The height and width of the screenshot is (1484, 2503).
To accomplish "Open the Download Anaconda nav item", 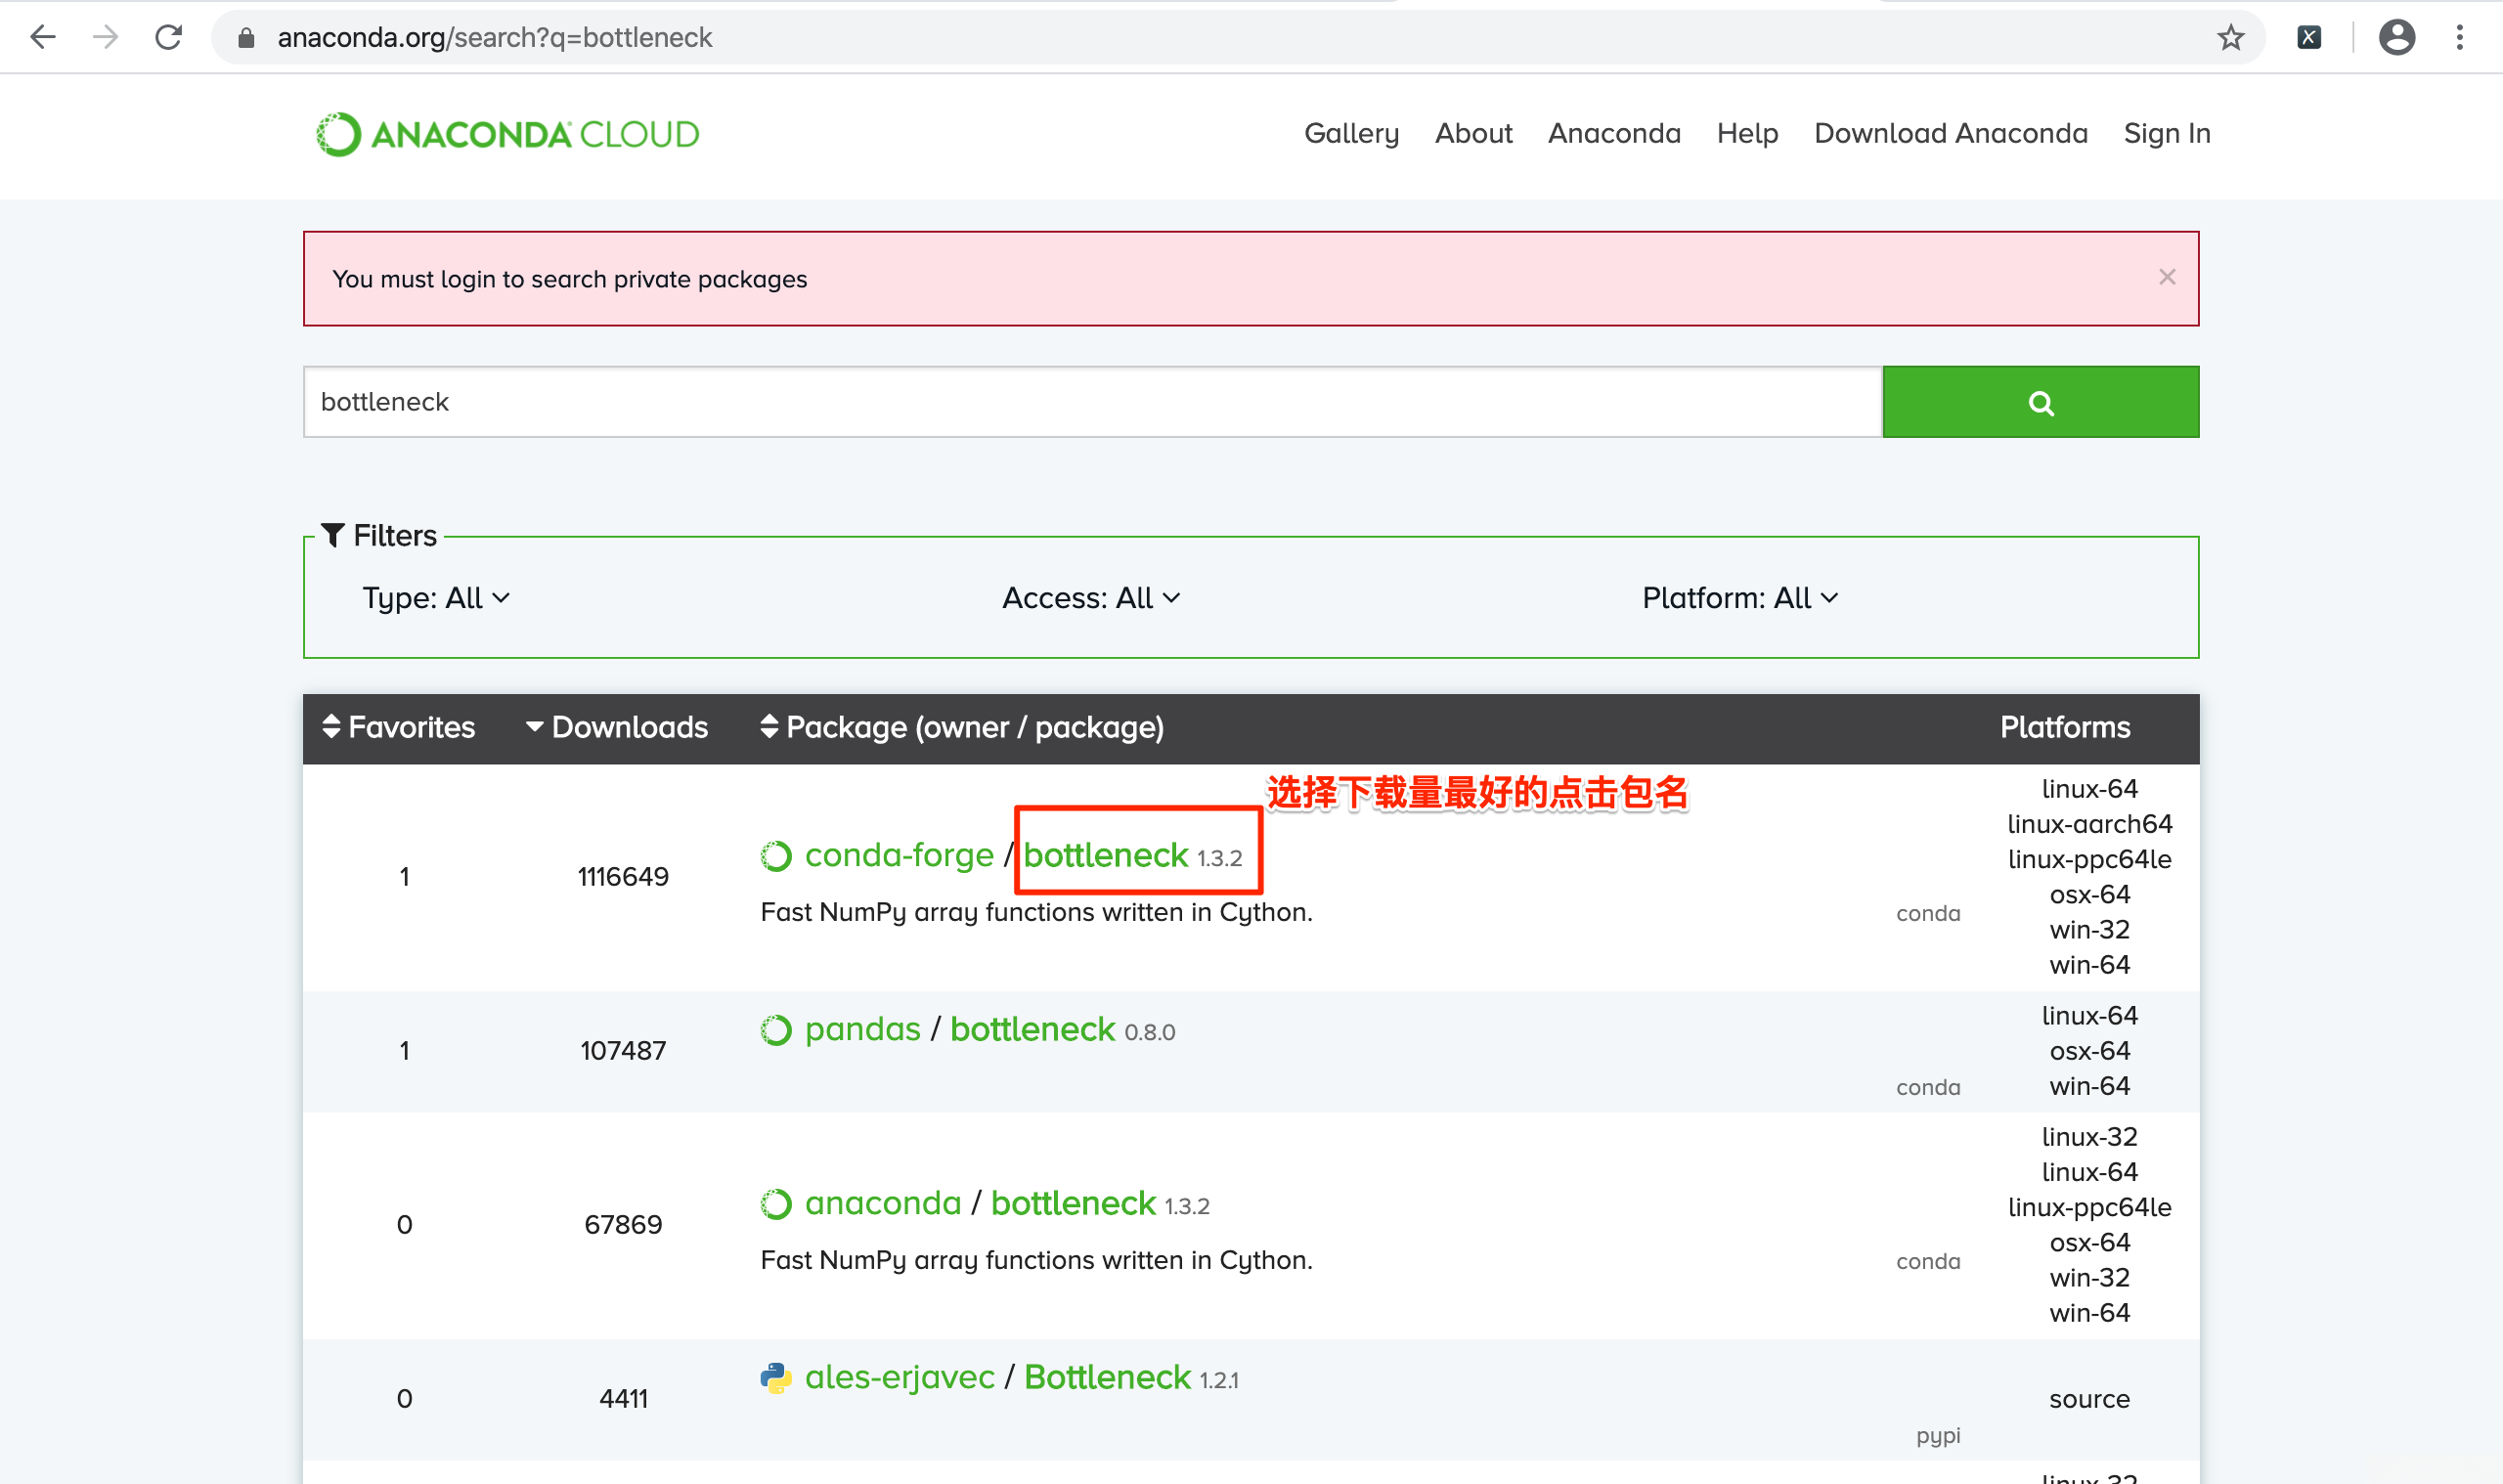I will tap(1950, 134).
